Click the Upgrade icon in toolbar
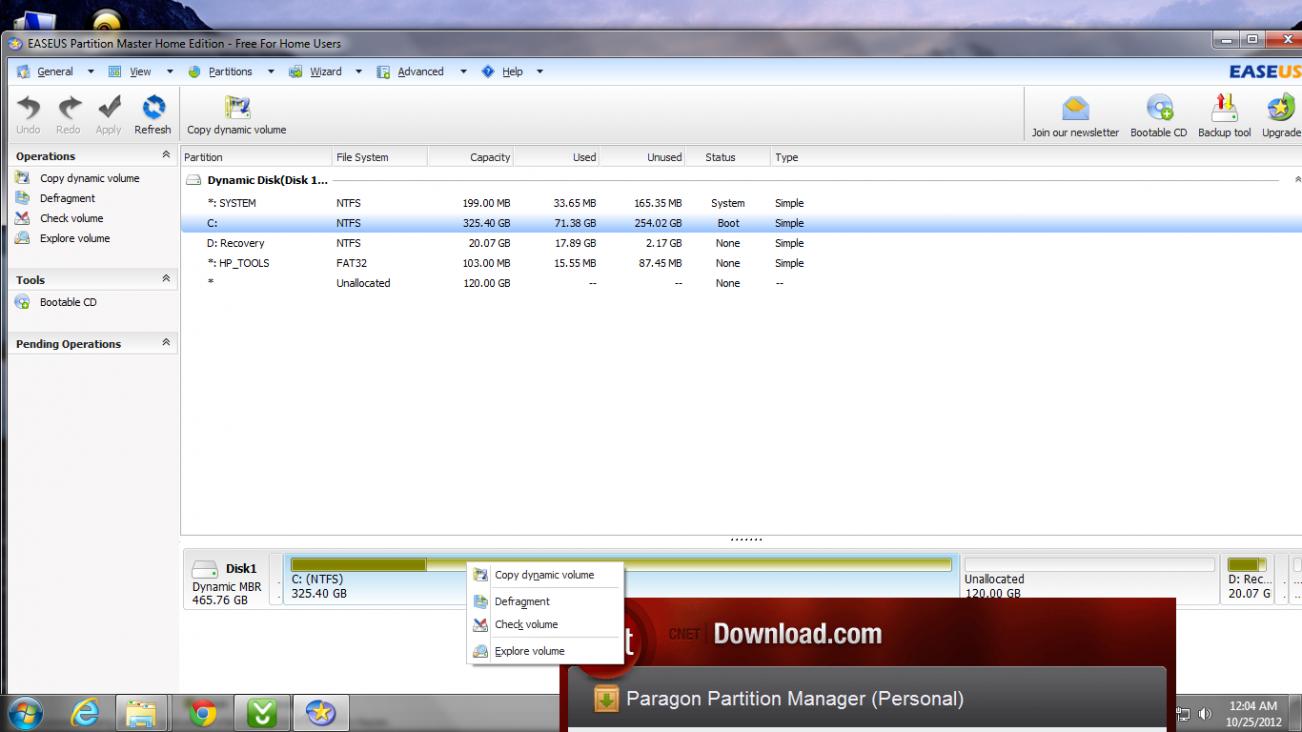The width and height of the screenshot is (1302, 732). coord(1280,108)
